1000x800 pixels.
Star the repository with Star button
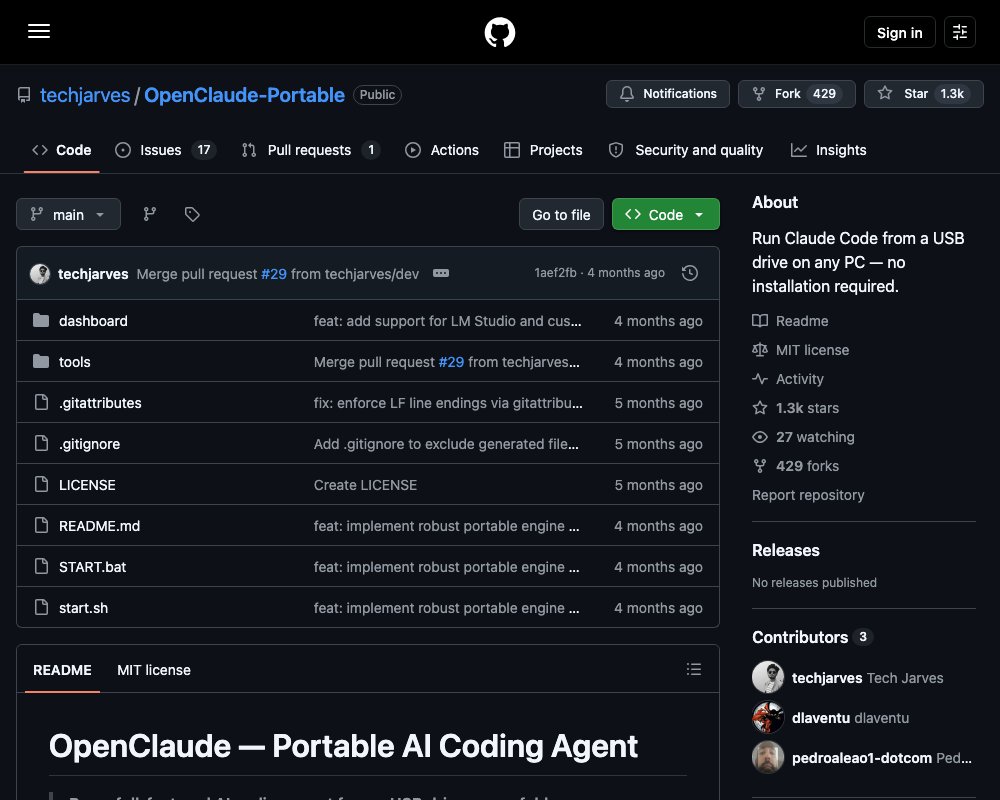(x=923, y=94)
